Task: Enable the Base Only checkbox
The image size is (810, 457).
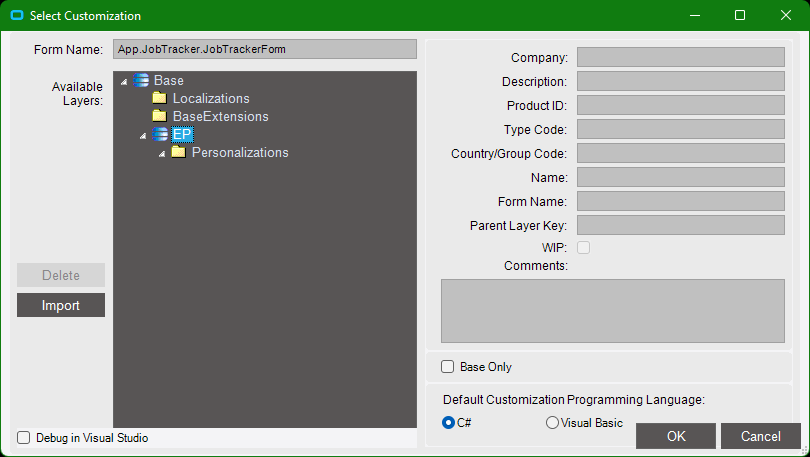Action: tap(447, 367)
